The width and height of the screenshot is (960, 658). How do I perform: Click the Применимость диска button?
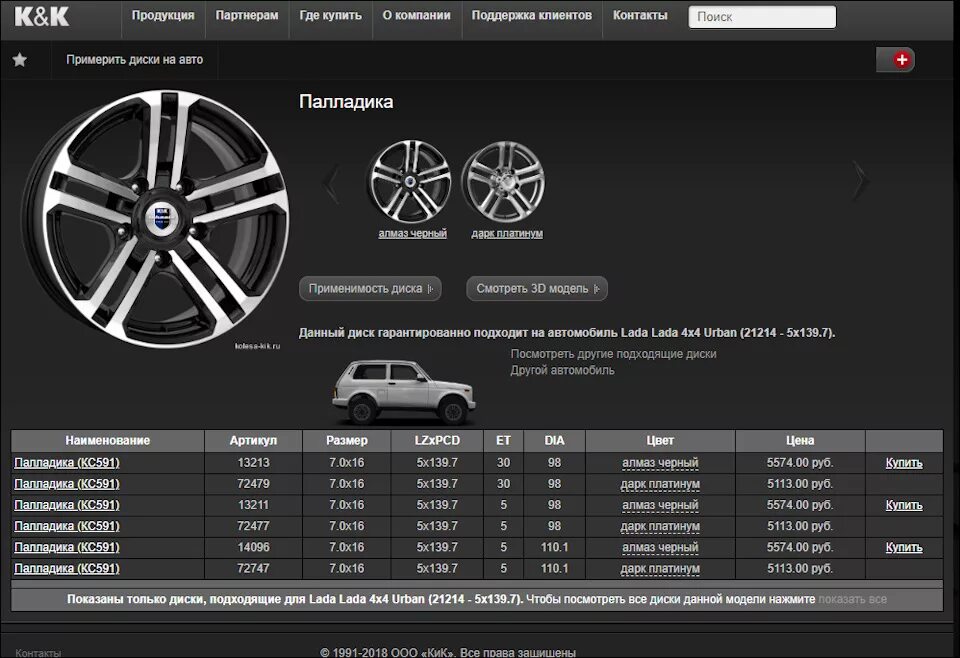click(x=370, y=288)
